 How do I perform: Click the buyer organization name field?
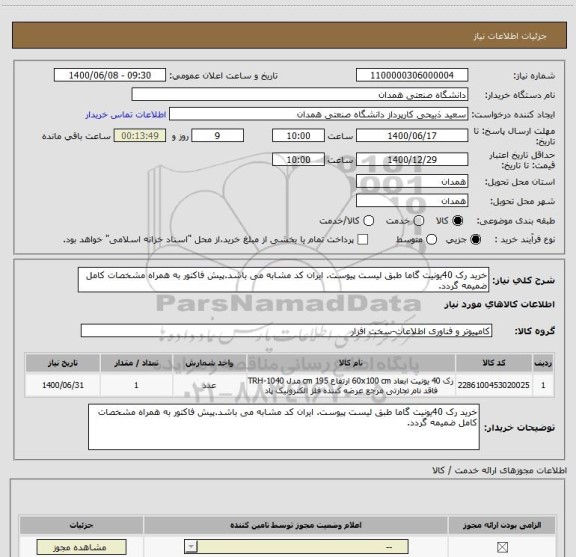tap(300, 95)
